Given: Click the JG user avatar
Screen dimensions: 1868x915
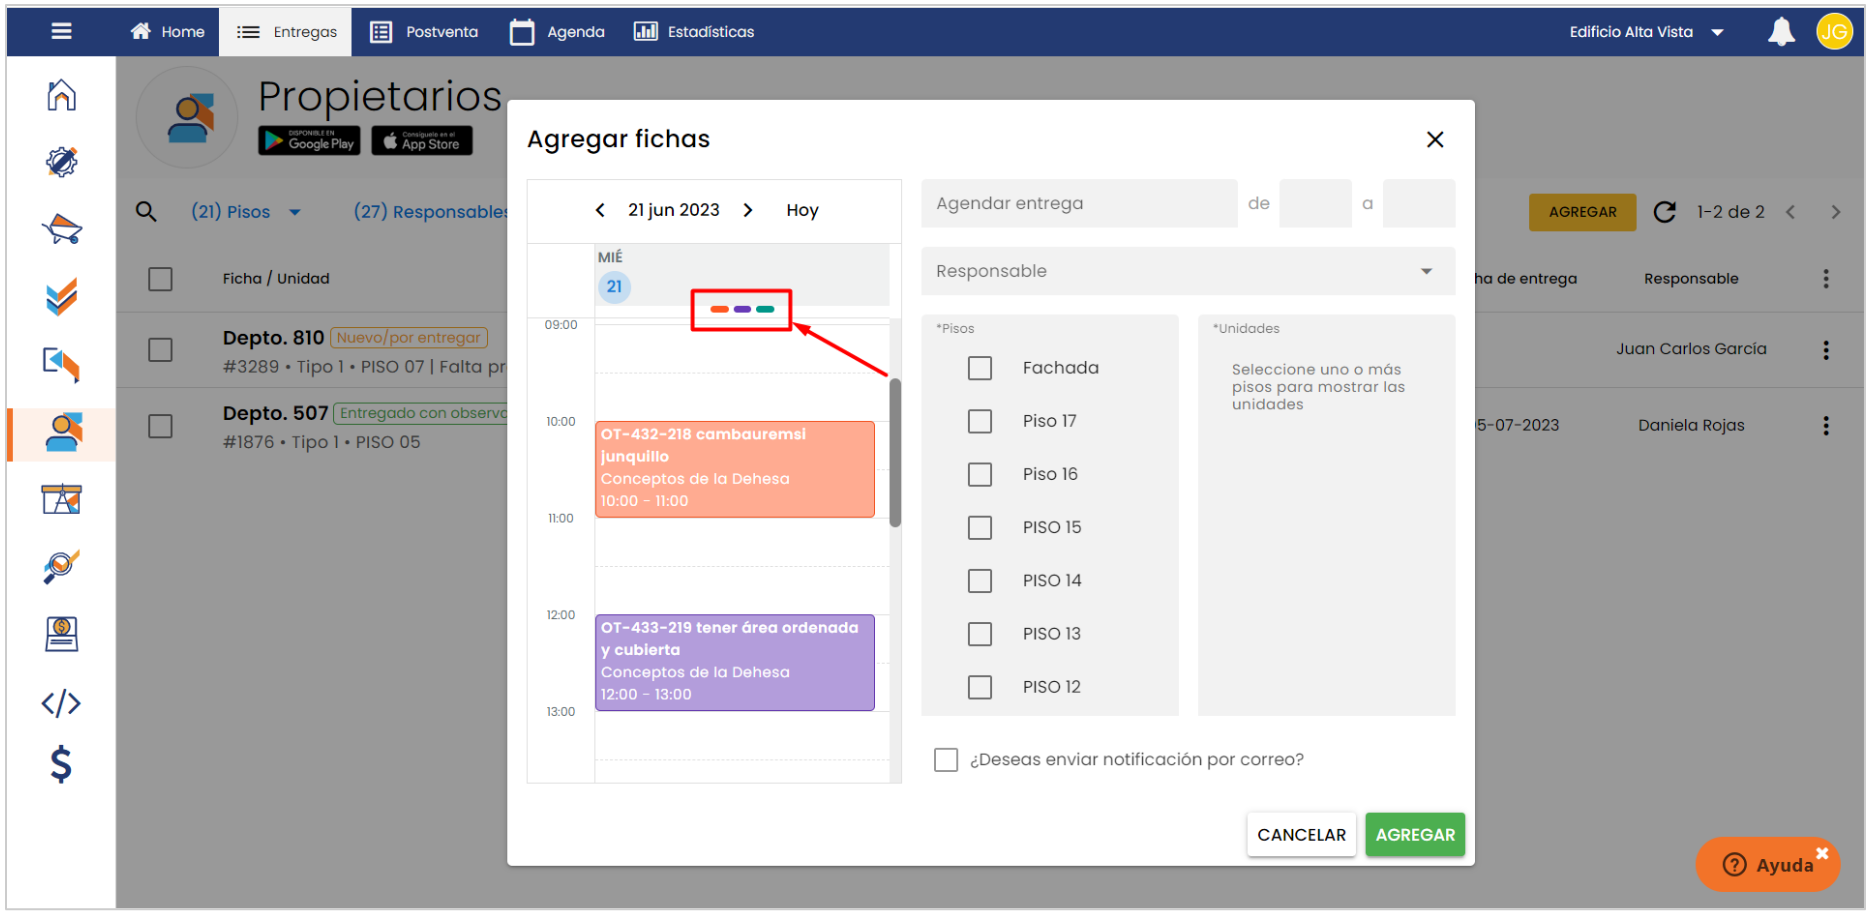Looking at the screenshot, I should click(x=1834, y=32).
